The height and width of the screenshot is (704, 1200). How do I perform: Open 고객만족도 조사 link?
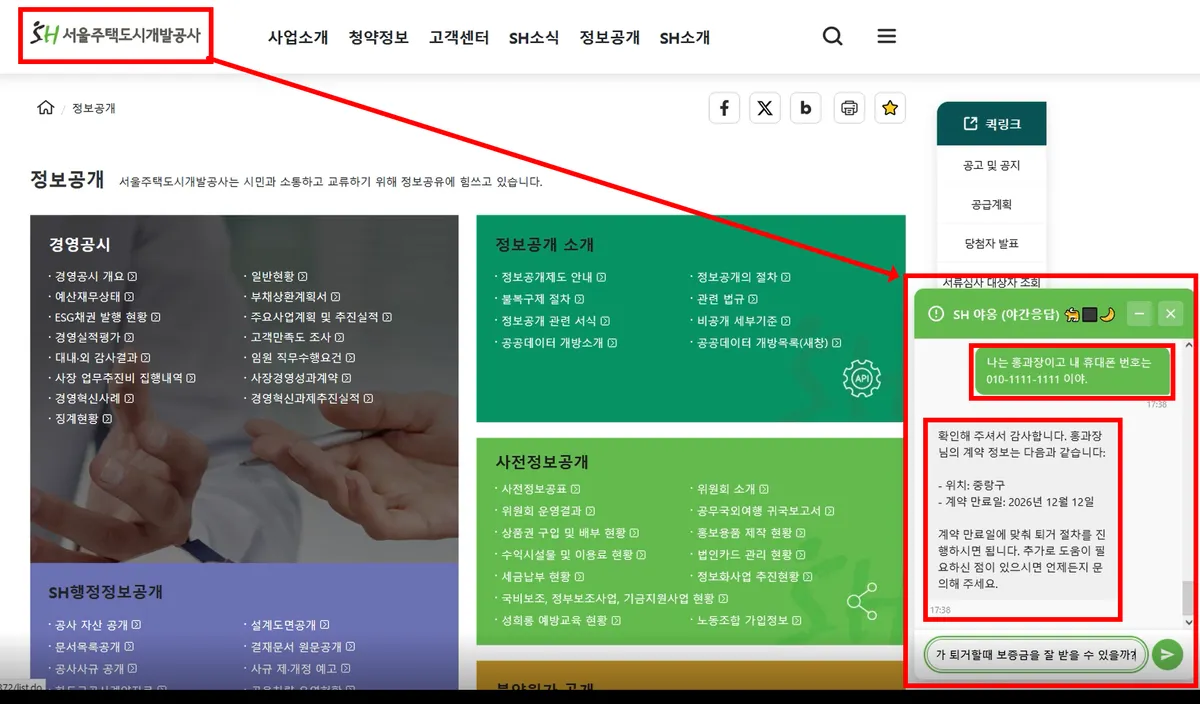(297, 337)
